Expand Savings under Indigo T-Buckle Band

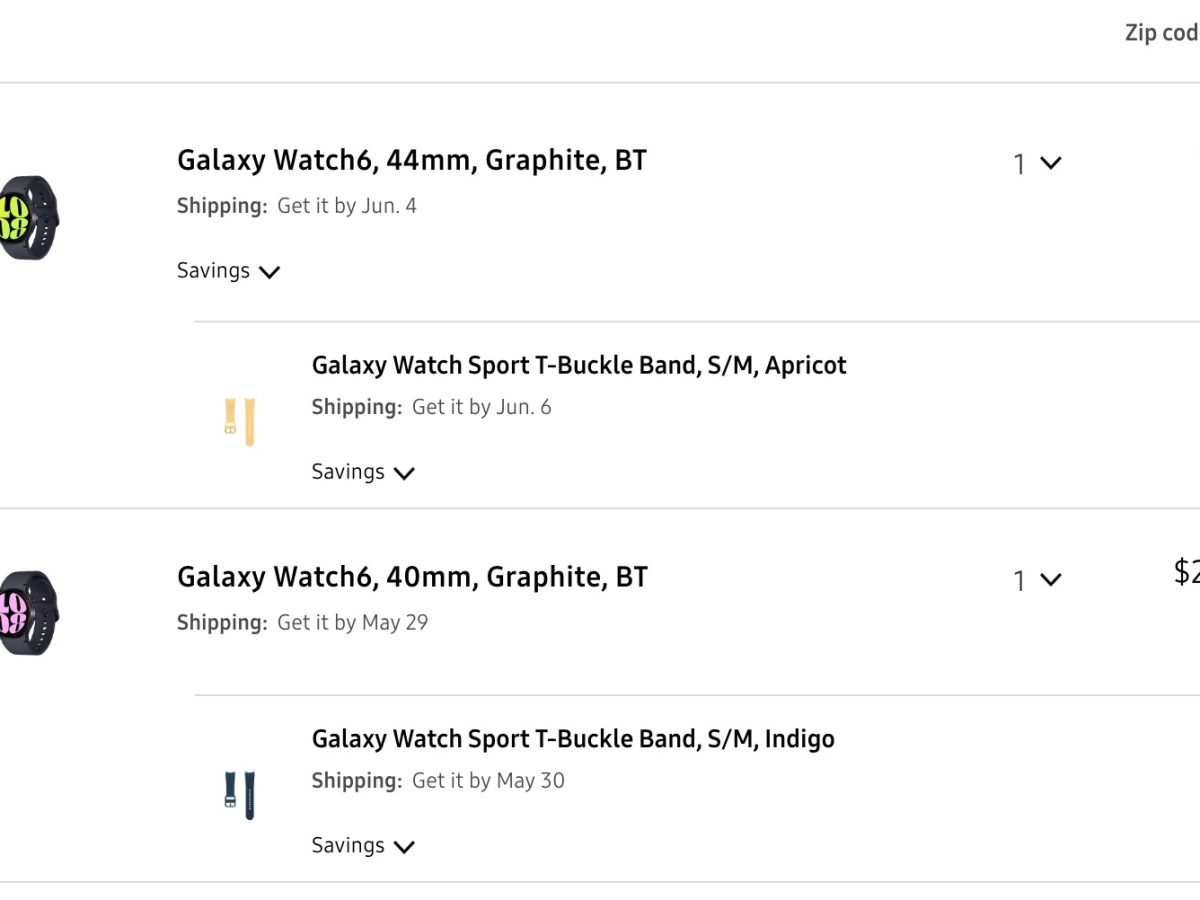[x=362, y=846]
